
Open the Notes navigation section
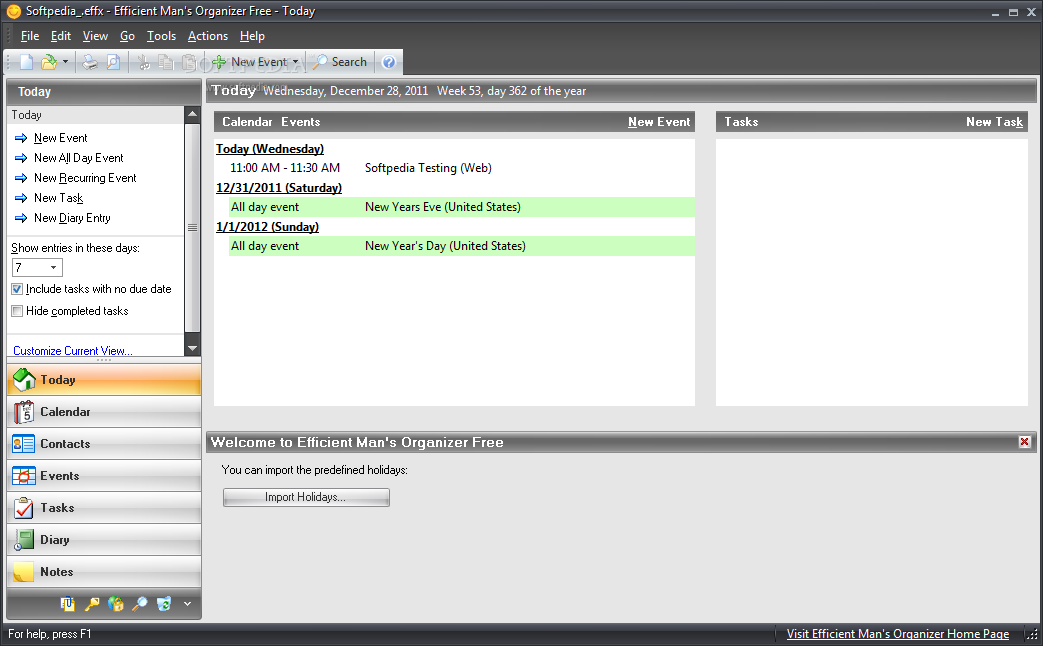(x=104, y=571)
